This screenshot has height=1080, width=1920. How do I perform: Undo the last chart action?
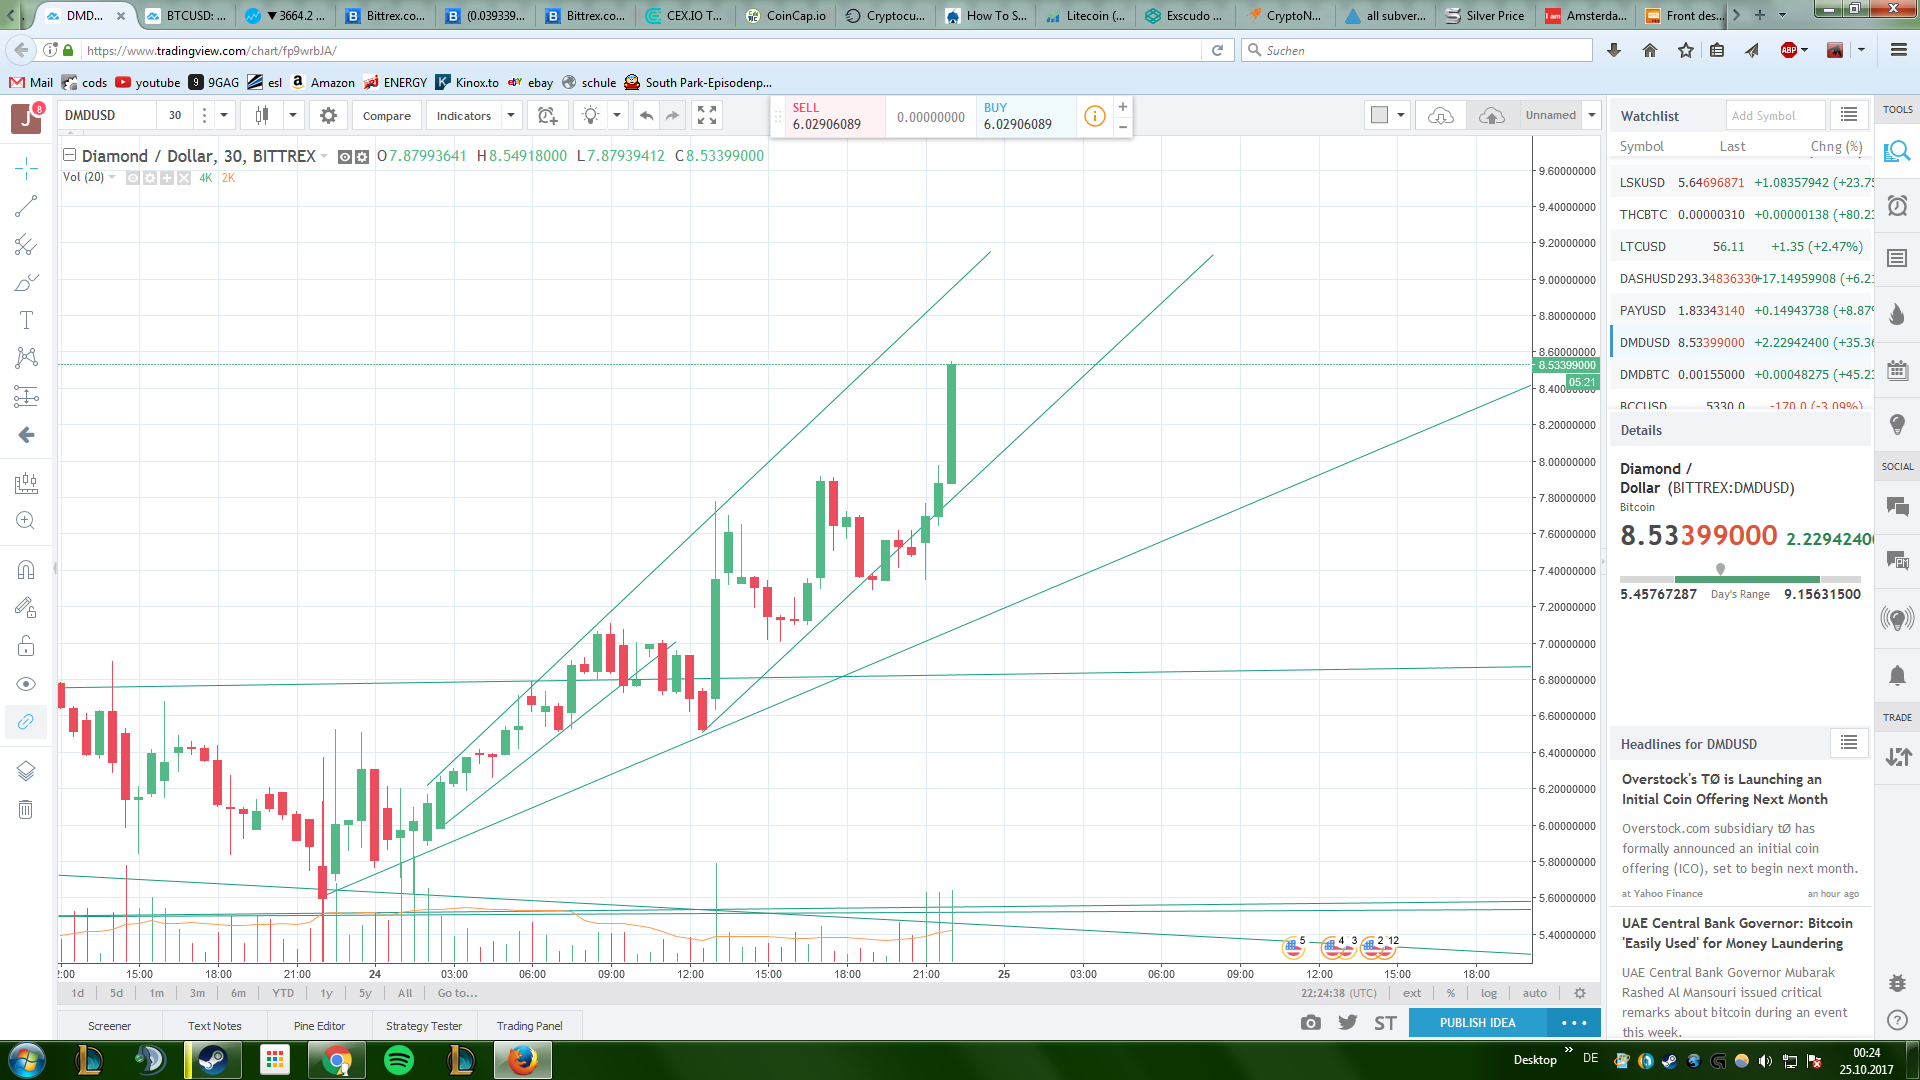pos(647,116)
